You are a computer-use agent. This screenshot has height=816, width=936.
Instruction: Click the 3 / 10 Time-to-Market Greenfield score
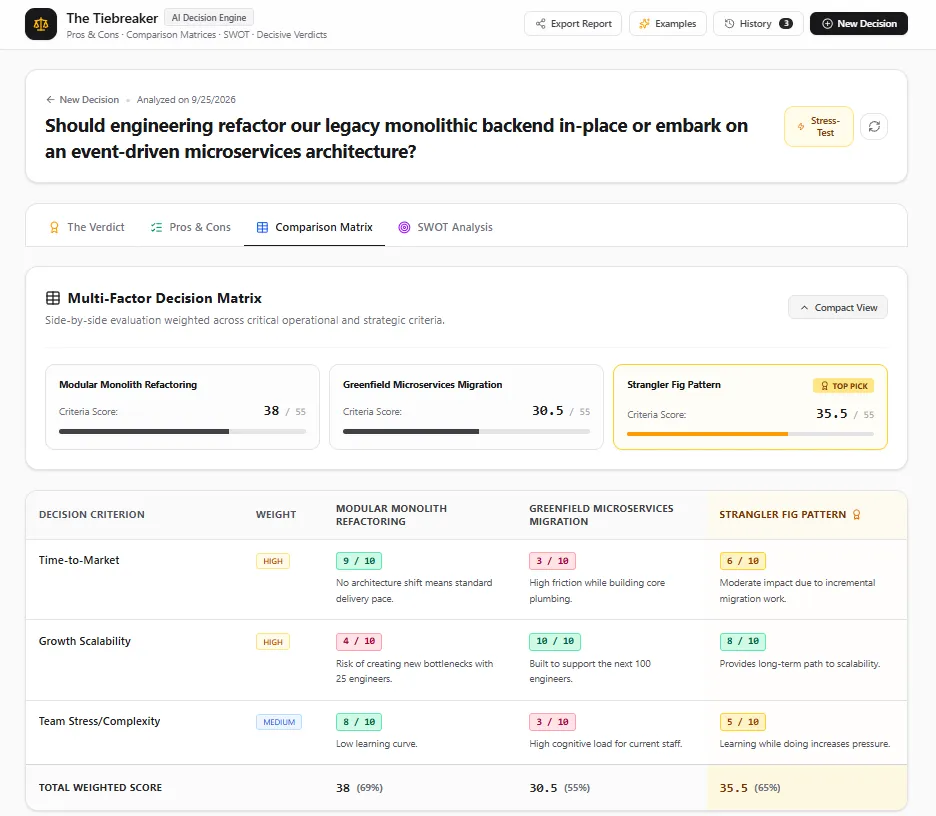[x=552, y=561]
